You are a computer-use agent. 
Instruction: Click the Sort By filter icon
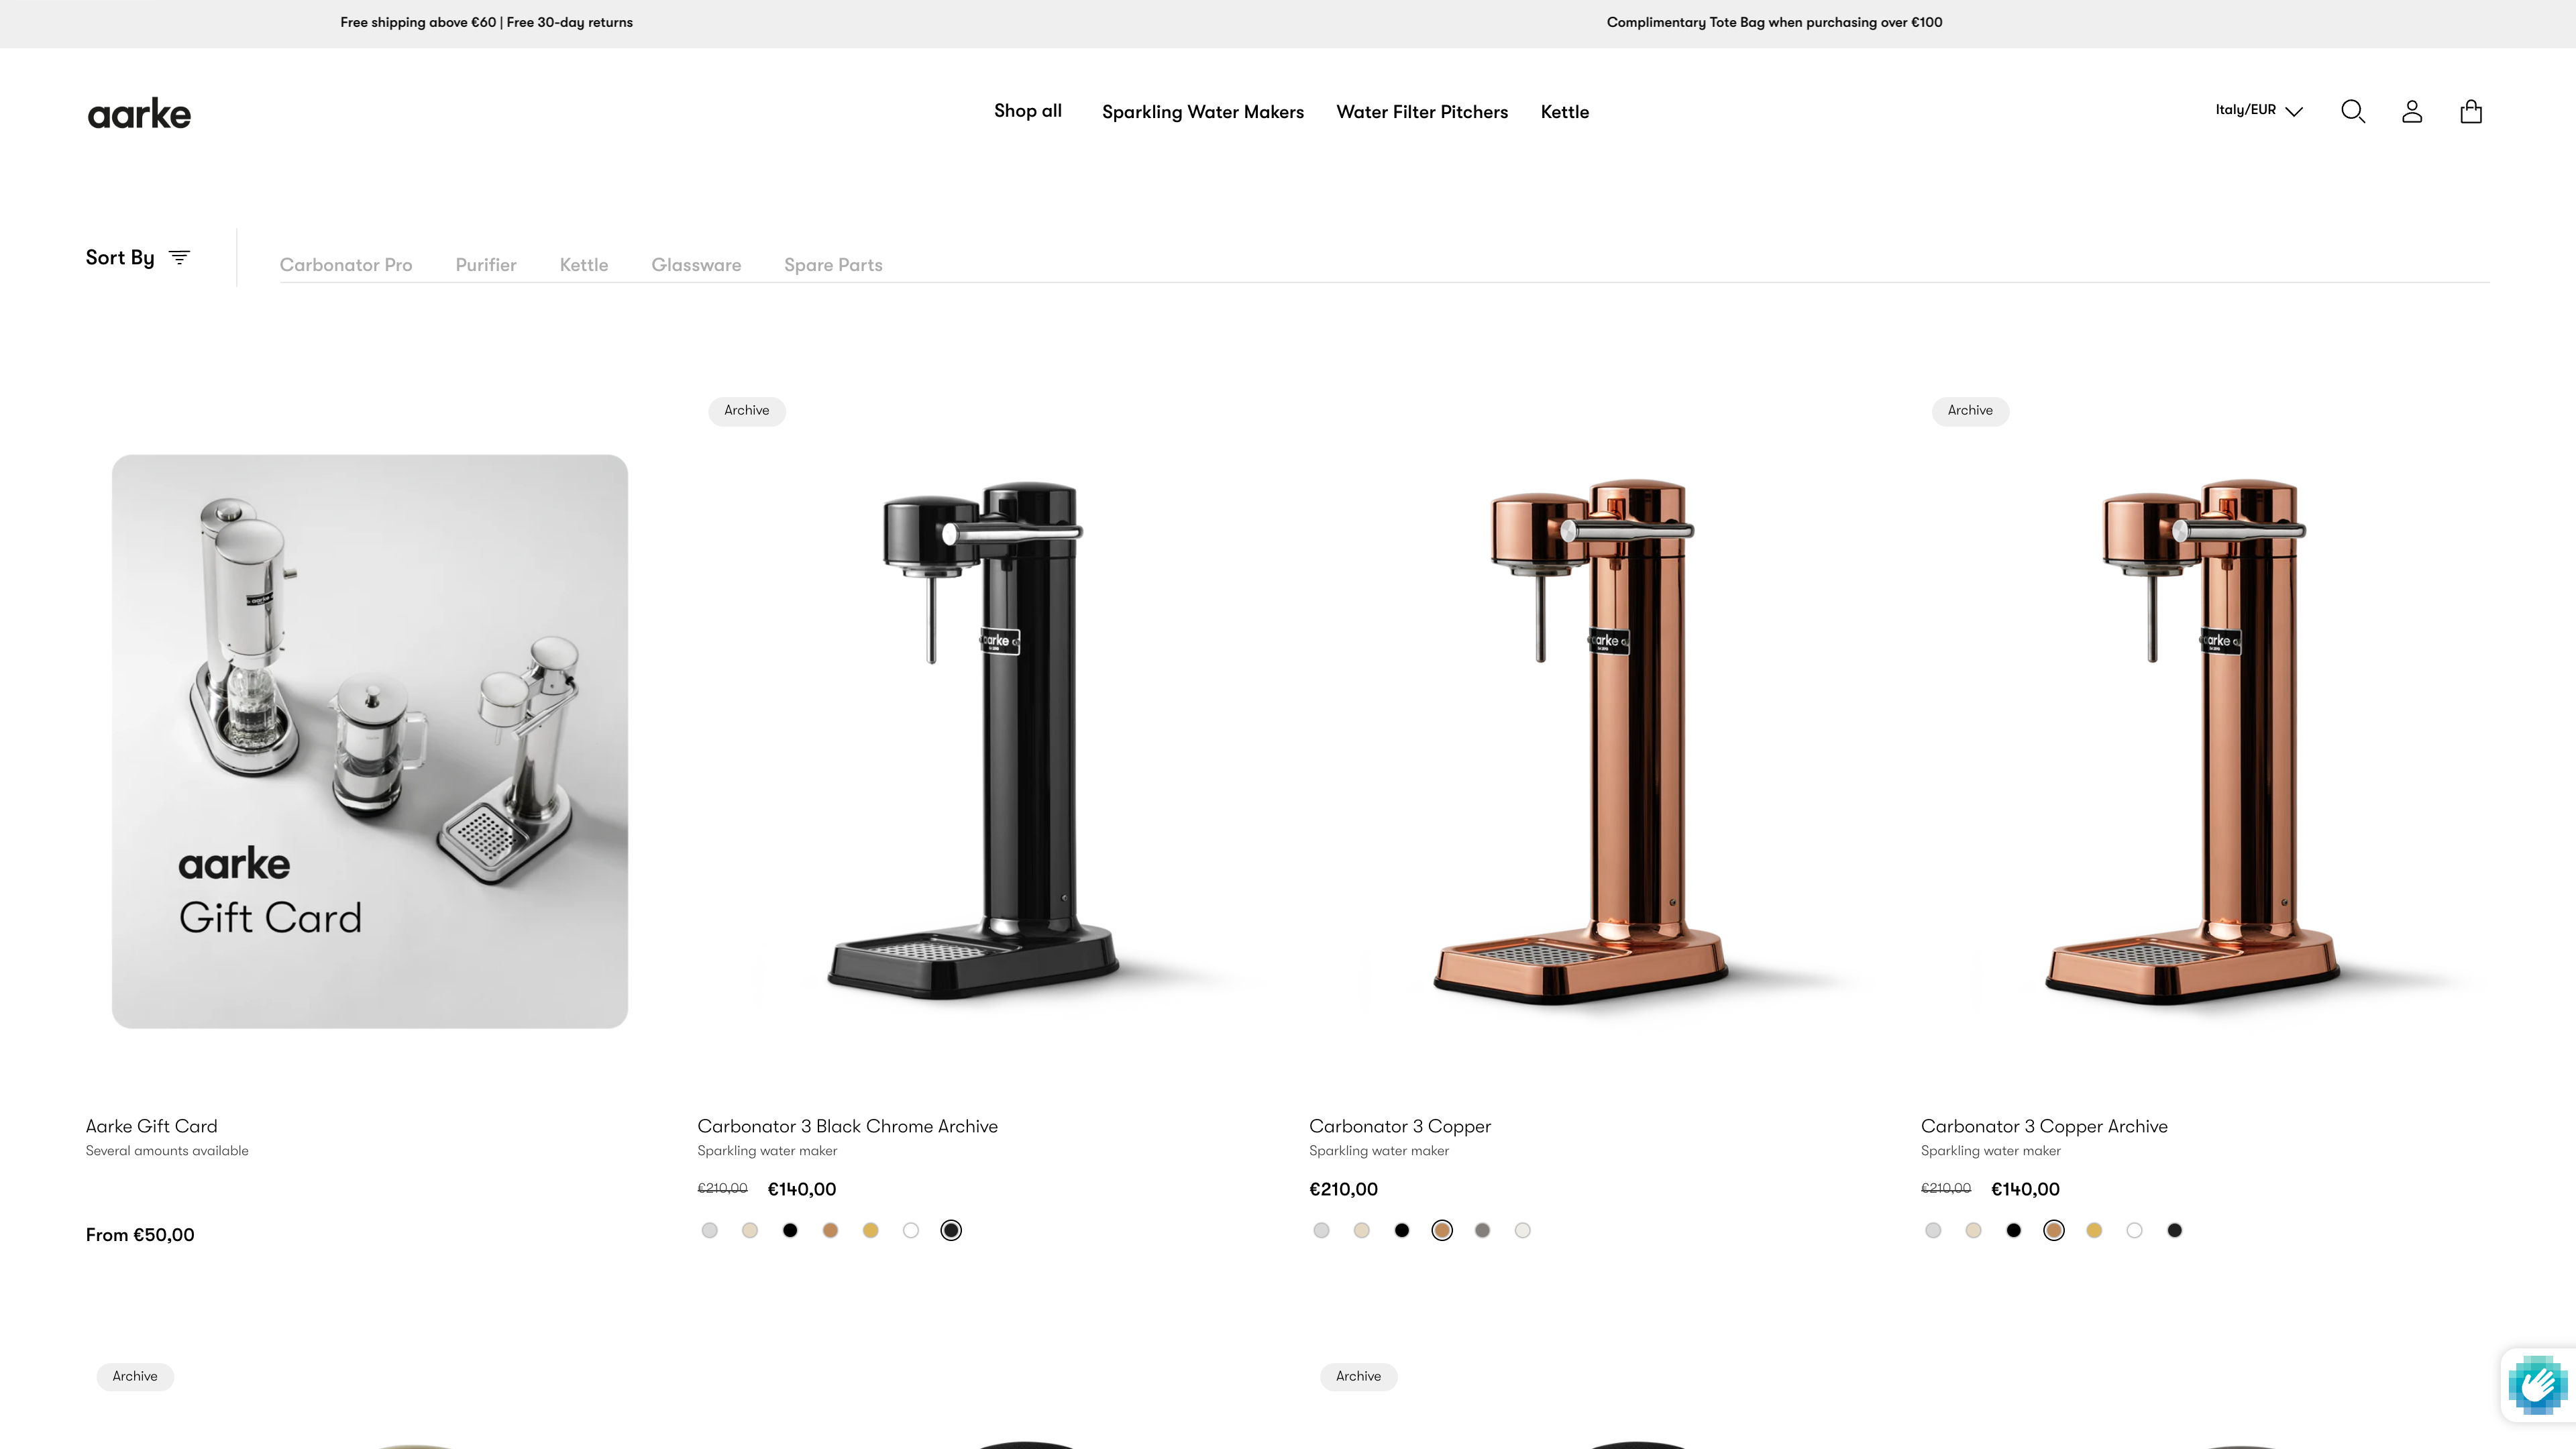coord(179,257)
